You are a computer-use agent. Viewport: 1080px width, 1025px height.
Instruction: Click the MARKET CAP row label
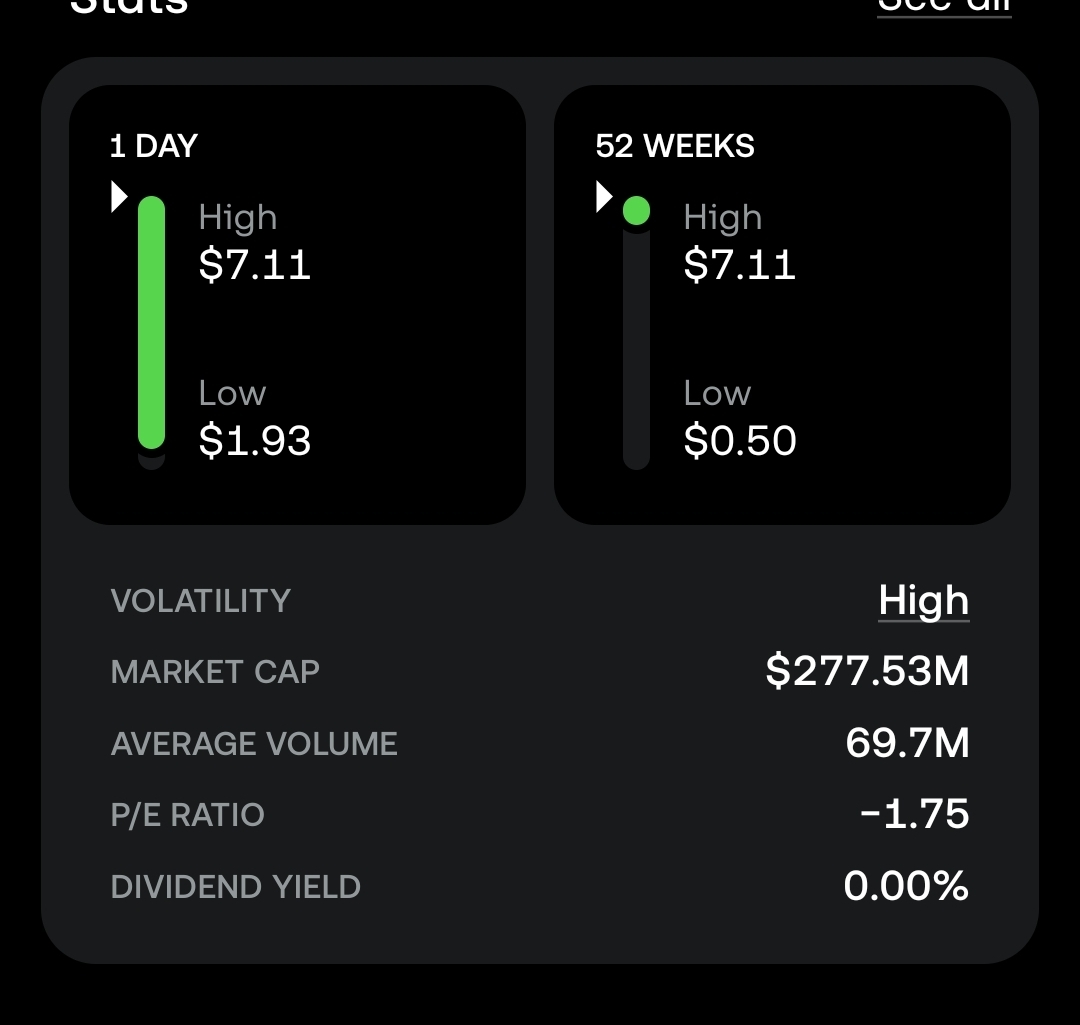pyautogui.click(x=215, y=672)
